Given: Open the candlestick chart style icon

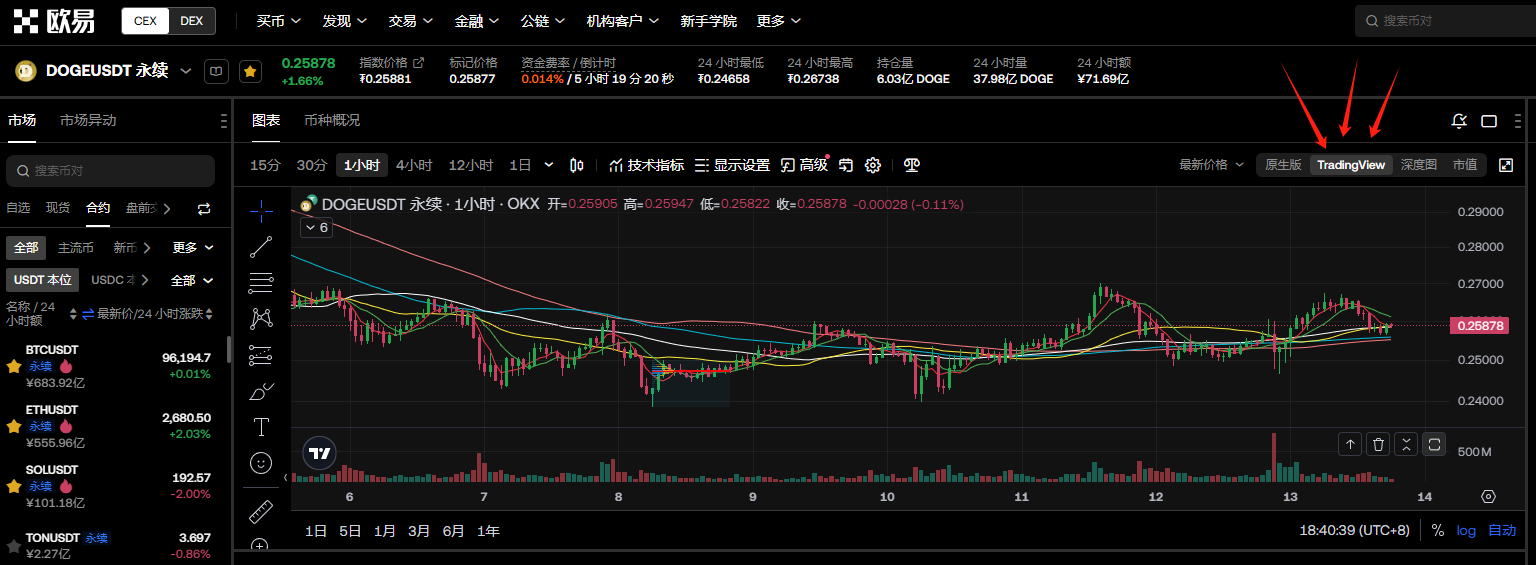Looking at the screenshot, I should [577, 165].
